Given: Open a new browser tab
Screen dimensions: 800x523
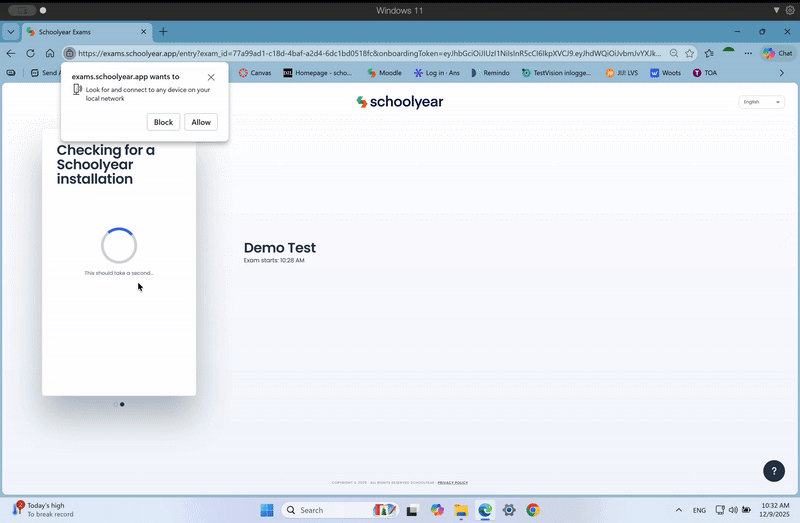Looking at the screenshot, I should coord(163,32).
